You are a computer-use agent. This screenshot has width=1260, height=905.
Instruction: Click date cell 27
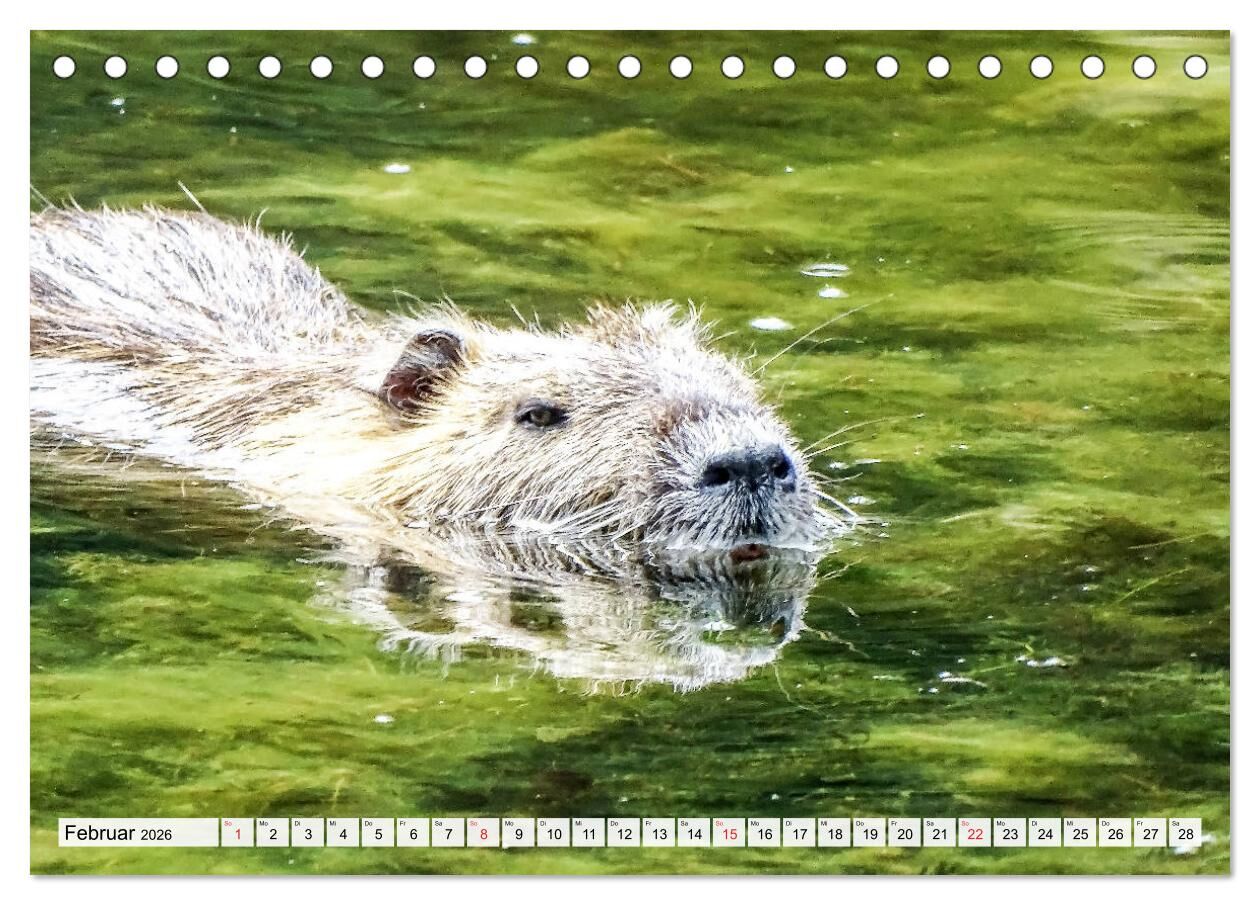click(x=1150, y=833)
